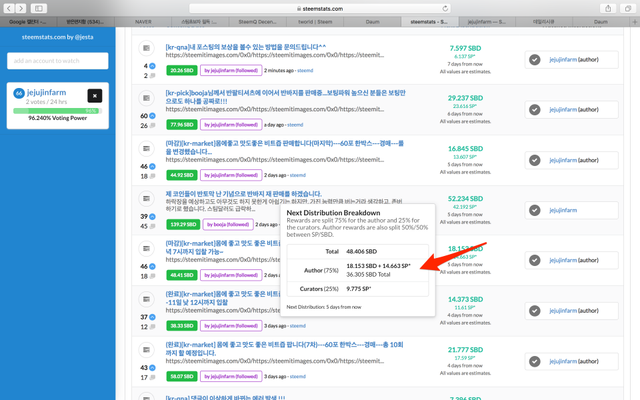This screenshot has width=640, height=400.
Task: Click the 139.29 SBD green payout badge
Action: tap(183, 224)
